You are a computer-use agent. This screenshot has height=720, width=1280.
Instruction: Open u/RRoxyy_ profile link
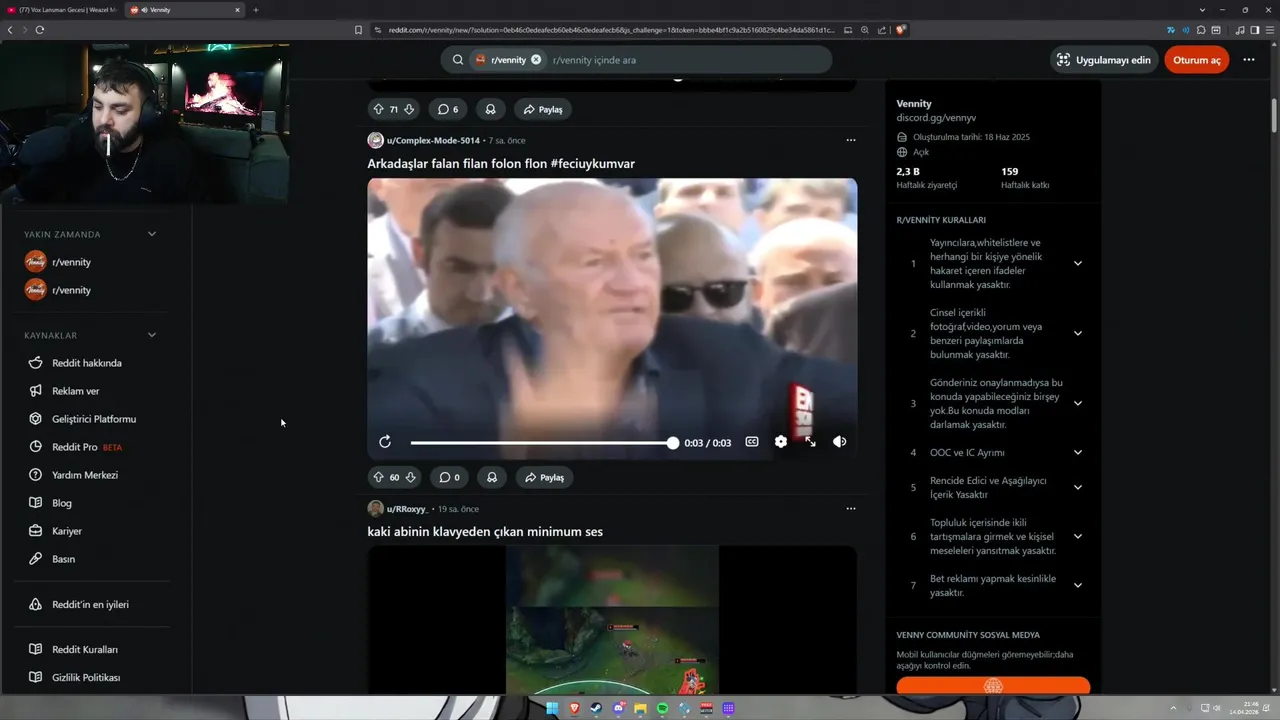pos(407,508)
